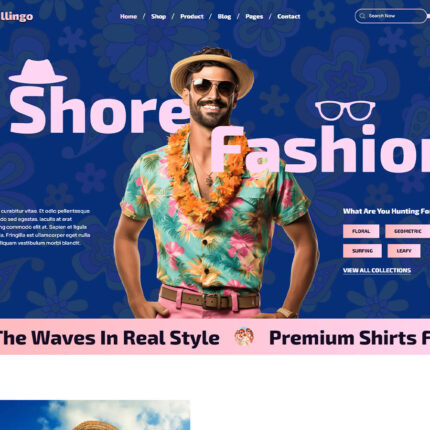Open the Shop menu item
Image resolution: width=430 pixels, height=430 pixels.
[x=158, y=16]
